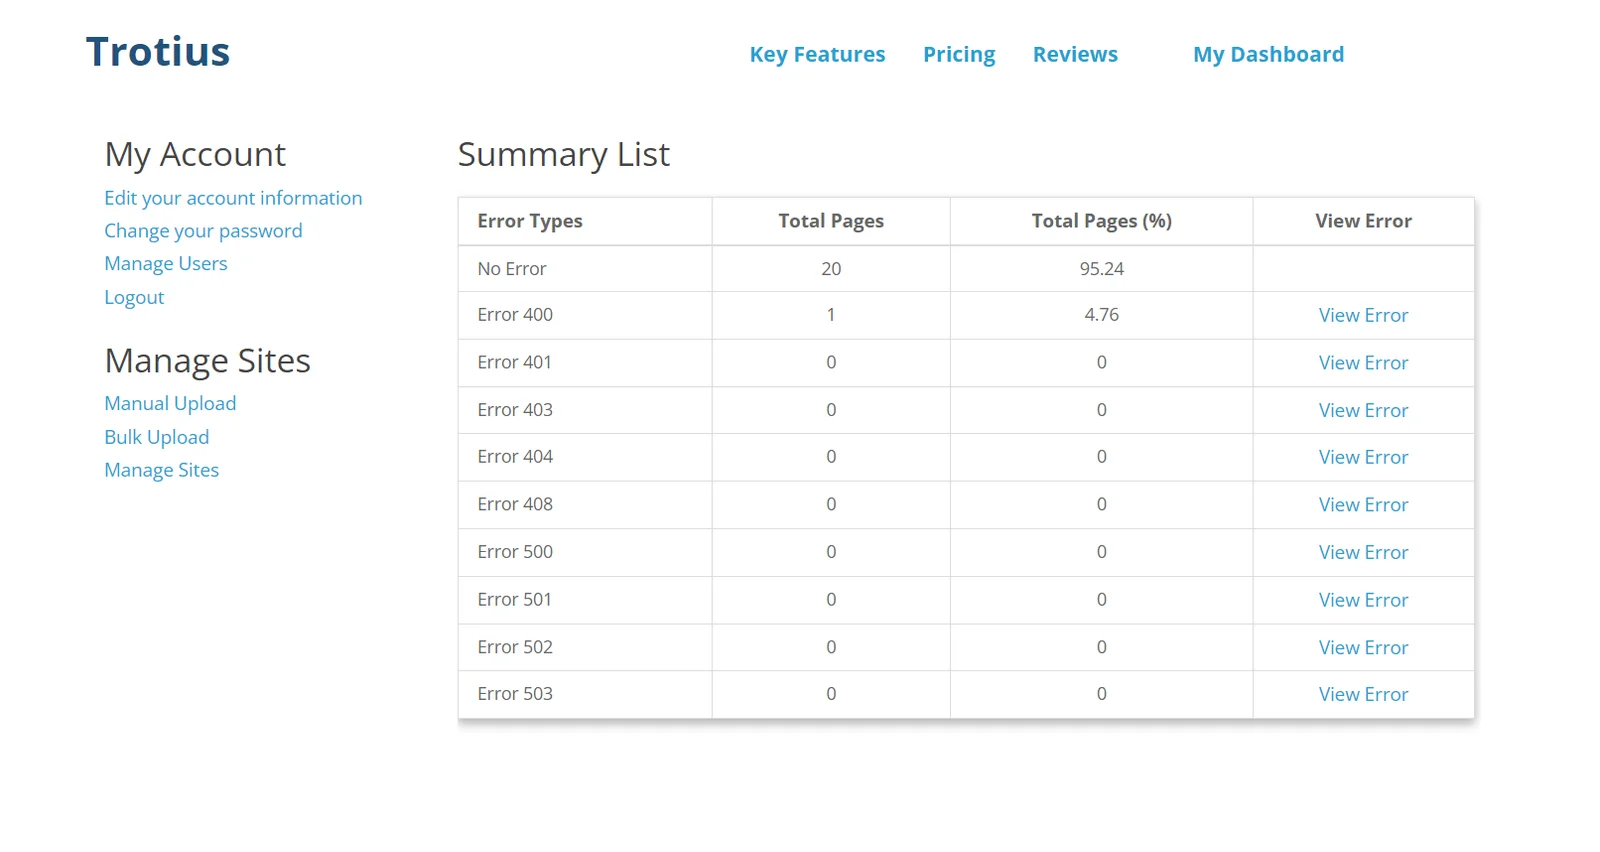
Task: Click View Error next to Error 408
Action: coord(1362,505)
